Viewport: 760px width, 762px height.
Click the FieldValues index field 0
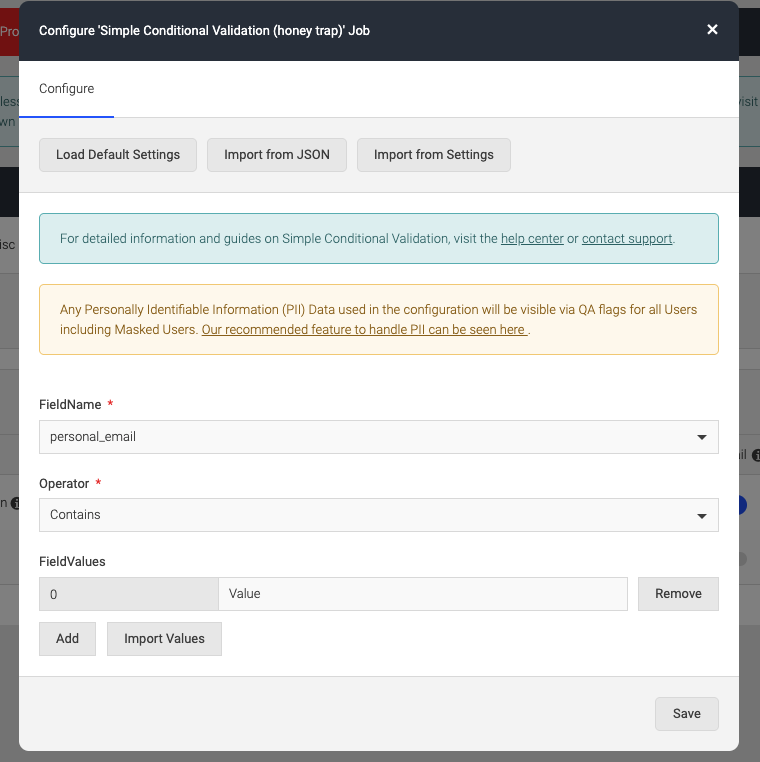pyautogui.click(x=129, y=594)
